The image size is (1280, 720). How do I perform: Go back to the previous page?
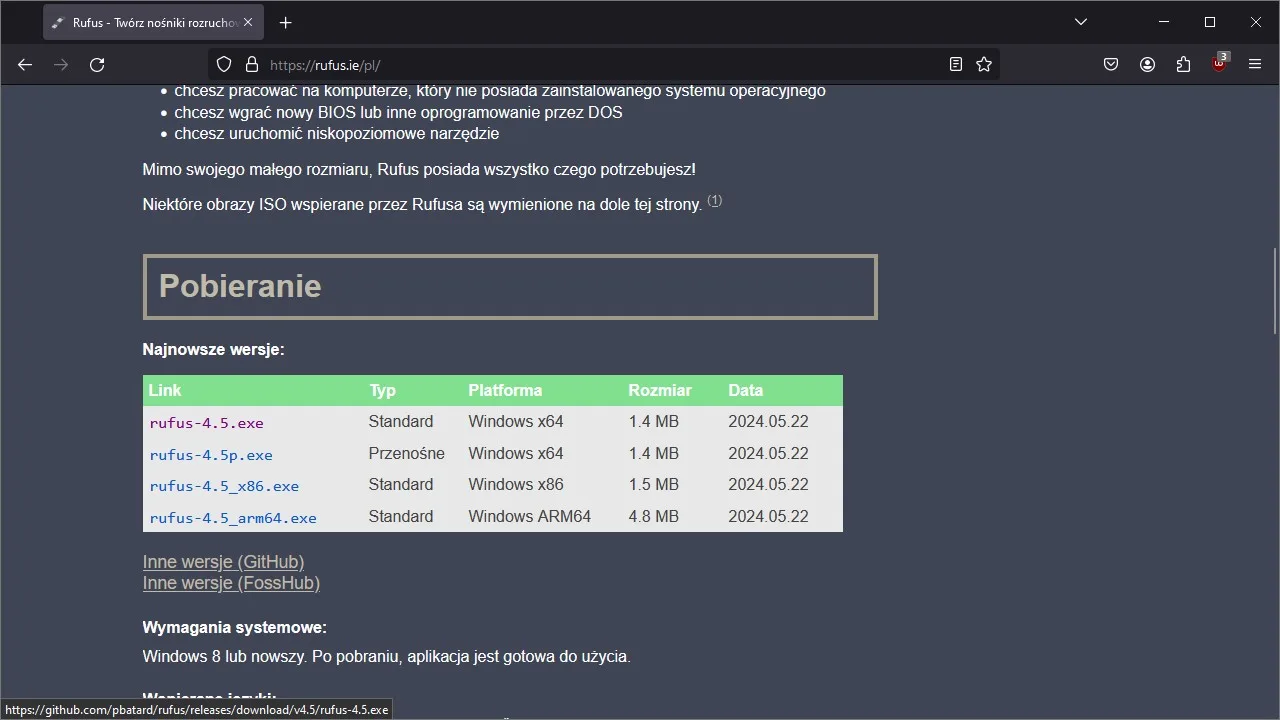25,64
